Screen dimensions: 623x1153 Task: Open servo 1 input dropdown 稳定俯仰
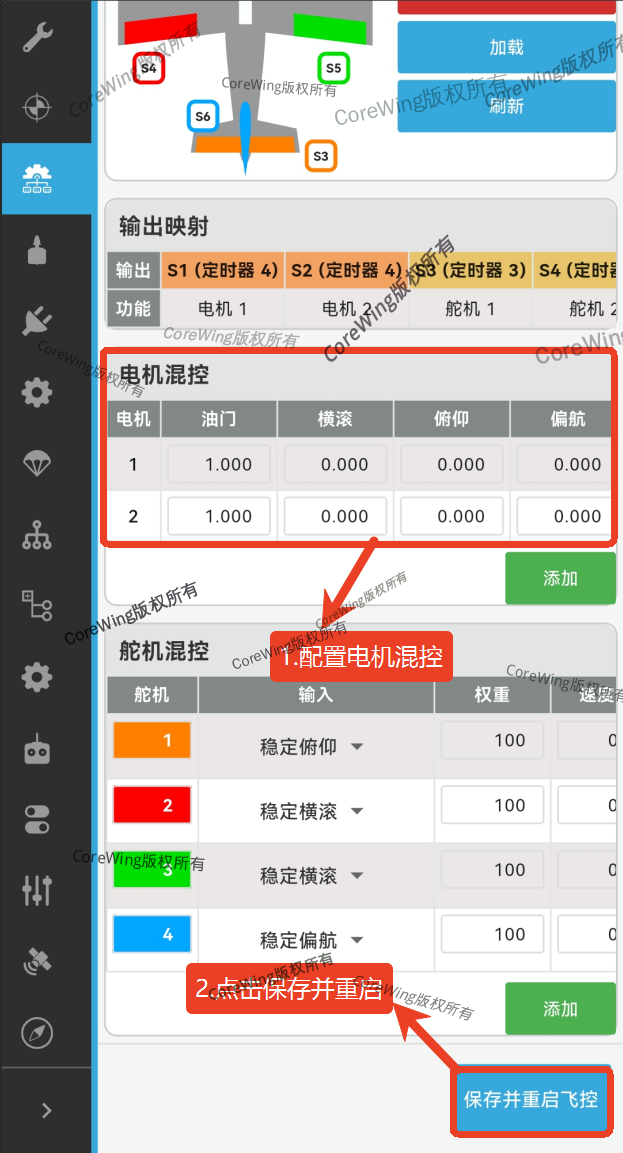pyautogui.click(x=311, y=747)
